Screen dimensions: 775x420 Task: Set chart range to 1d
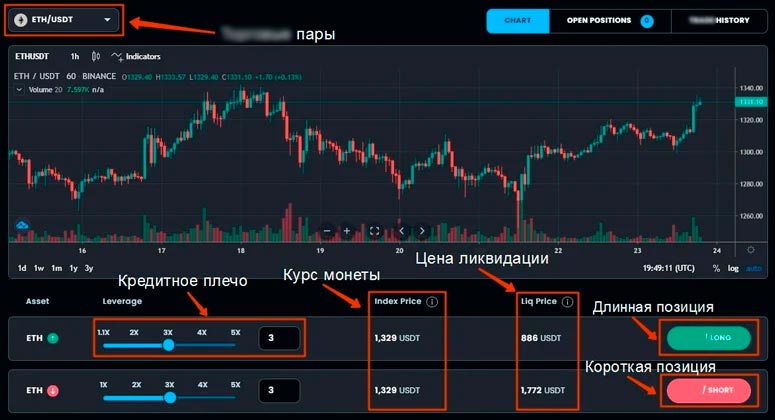[22, 268]
